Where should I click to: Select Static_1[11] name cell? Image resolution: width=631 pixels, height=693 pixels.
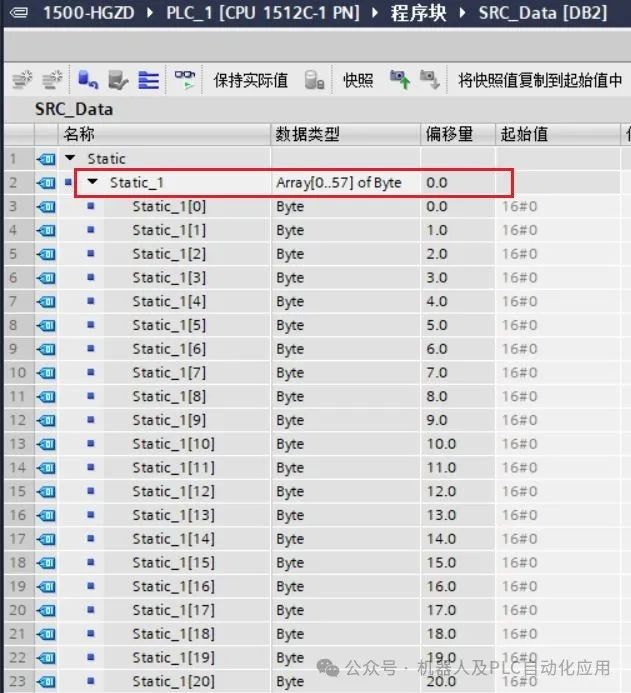[x=187, y=468]
